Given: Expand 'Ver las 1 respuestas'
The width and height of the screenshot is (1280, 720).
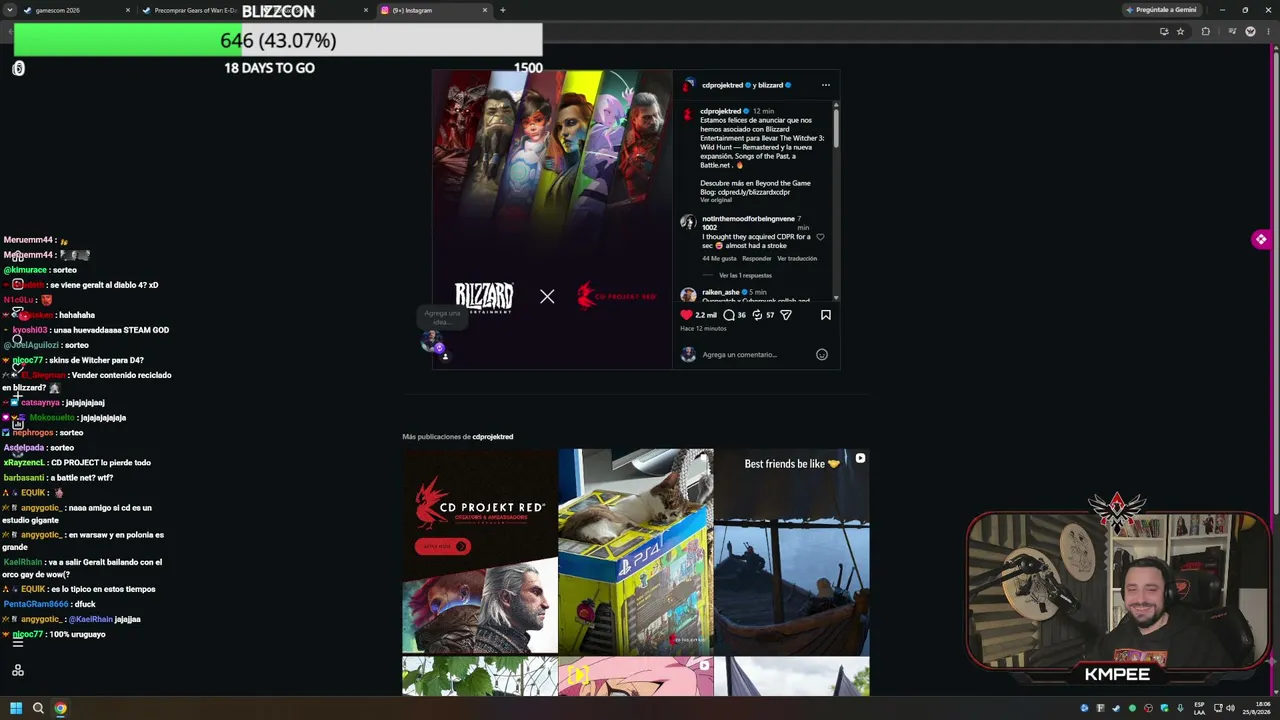Looking at the screenshot, I should pos(745,275).
